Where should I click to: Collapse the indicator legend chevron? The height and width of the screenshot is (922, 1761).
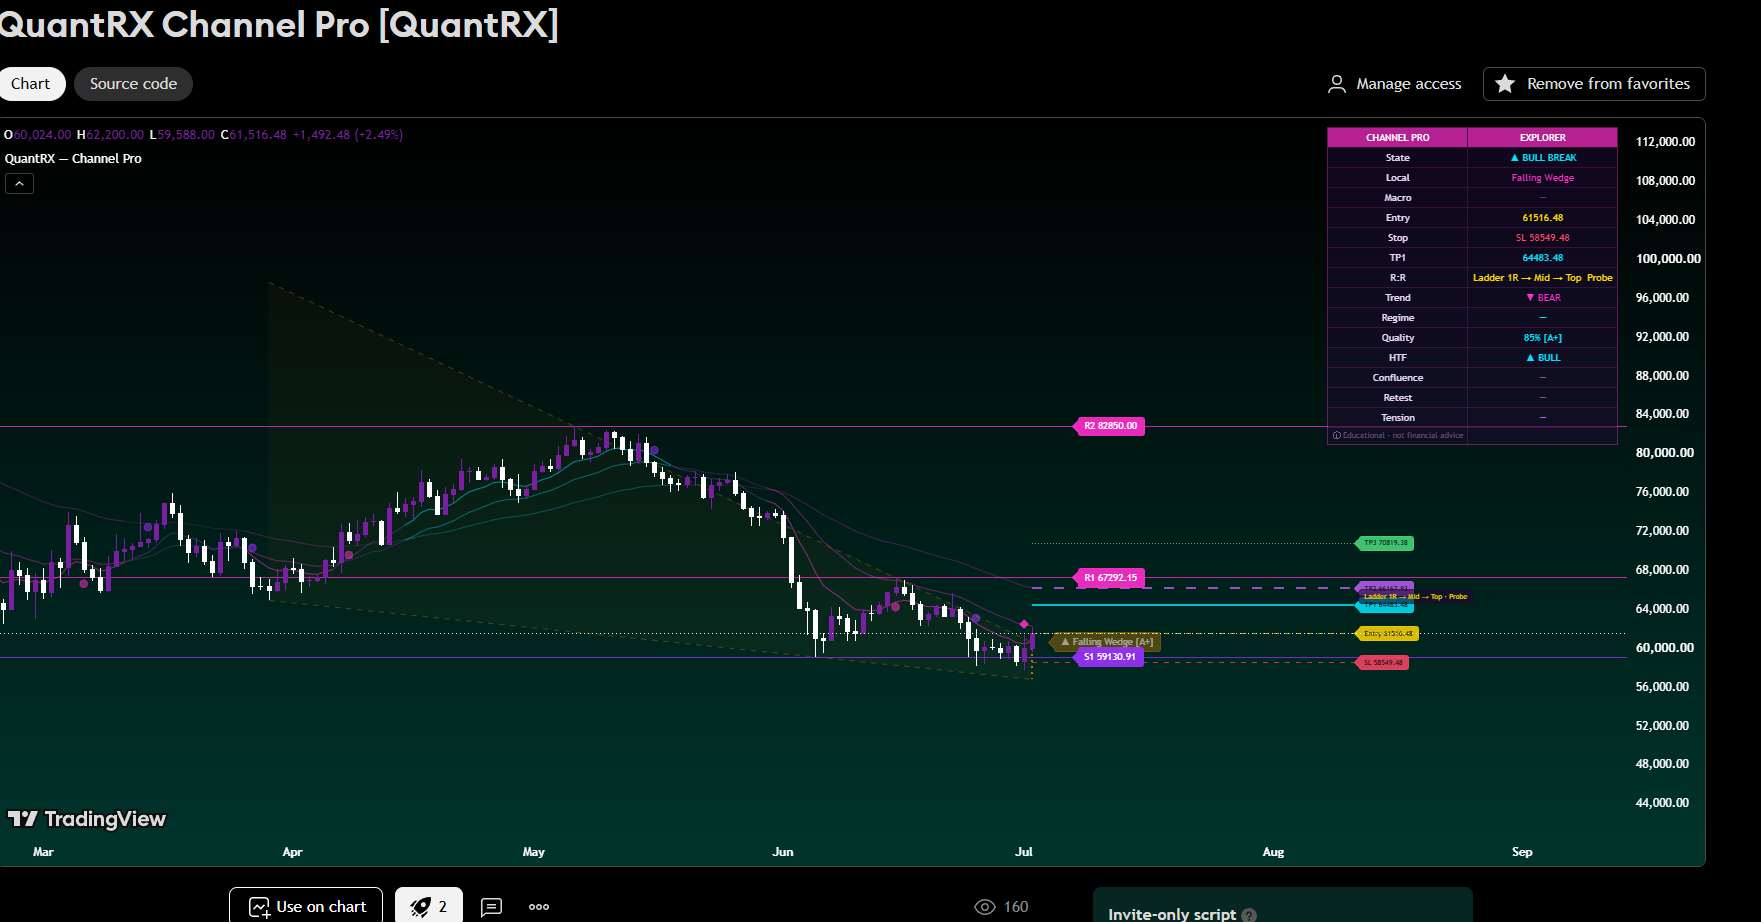[19, 183]
